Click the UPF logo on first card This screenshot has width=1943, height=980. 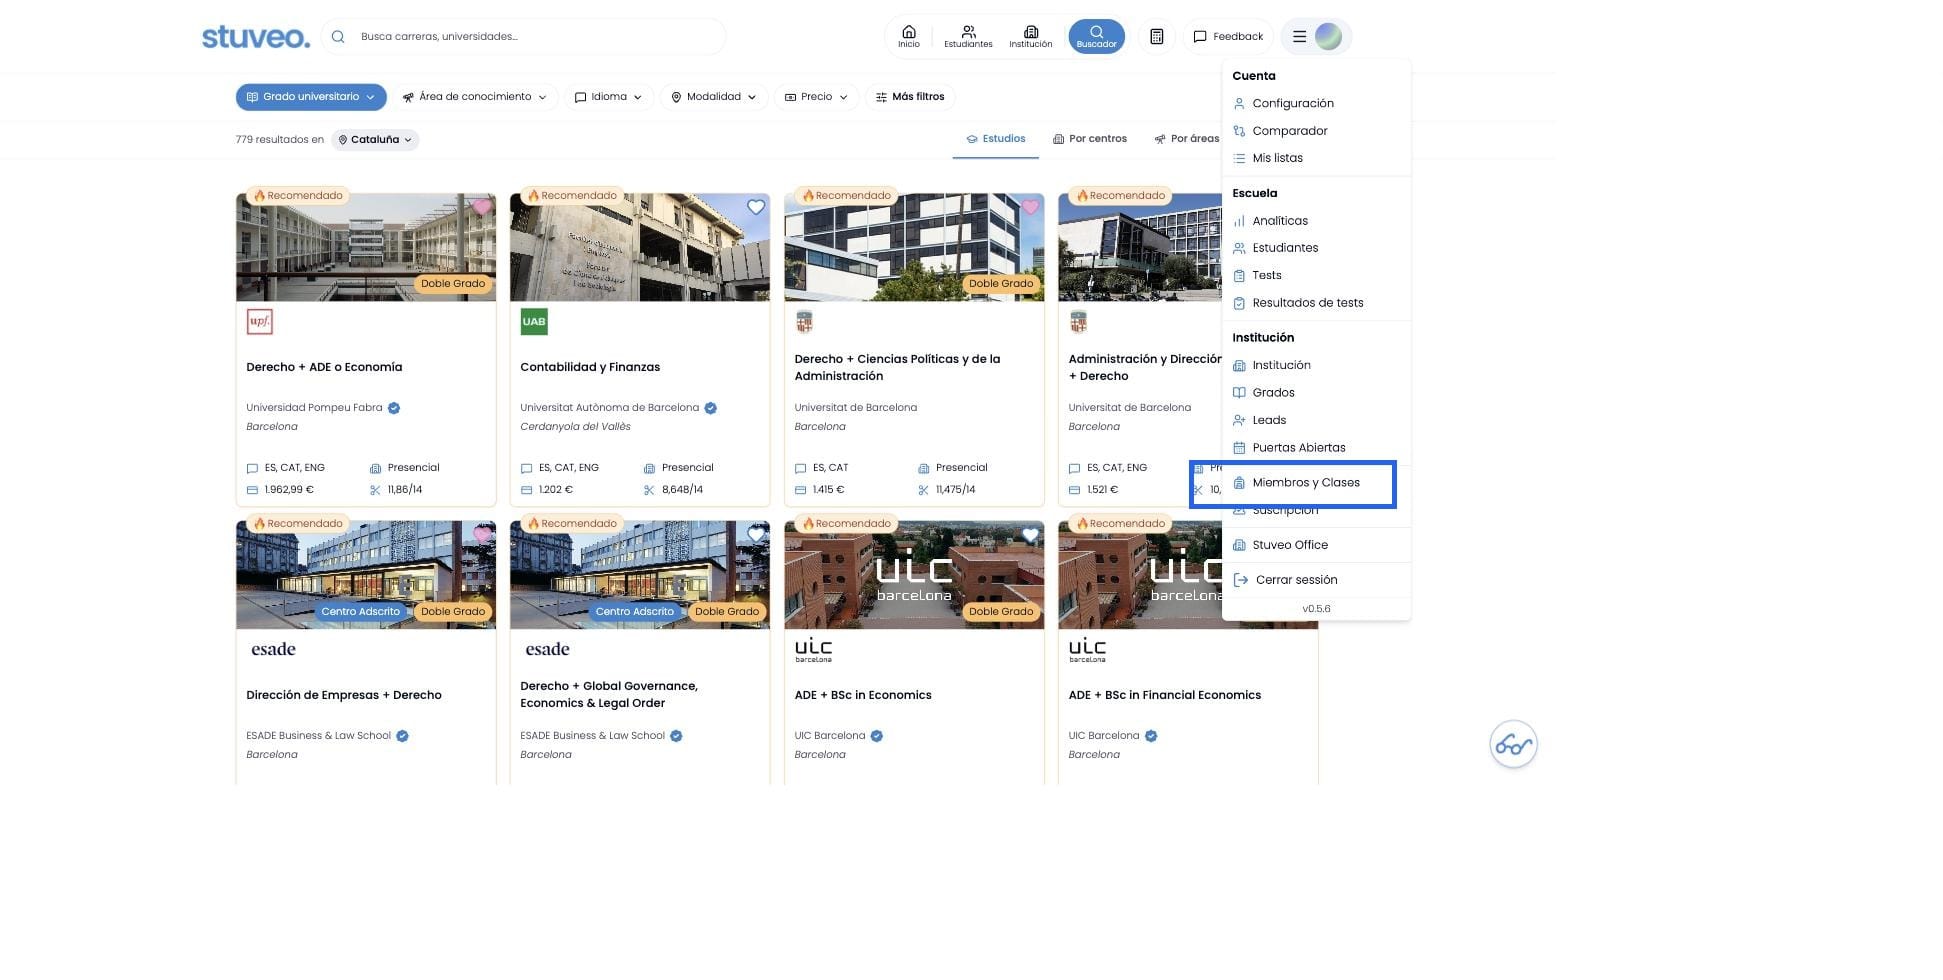259,322
